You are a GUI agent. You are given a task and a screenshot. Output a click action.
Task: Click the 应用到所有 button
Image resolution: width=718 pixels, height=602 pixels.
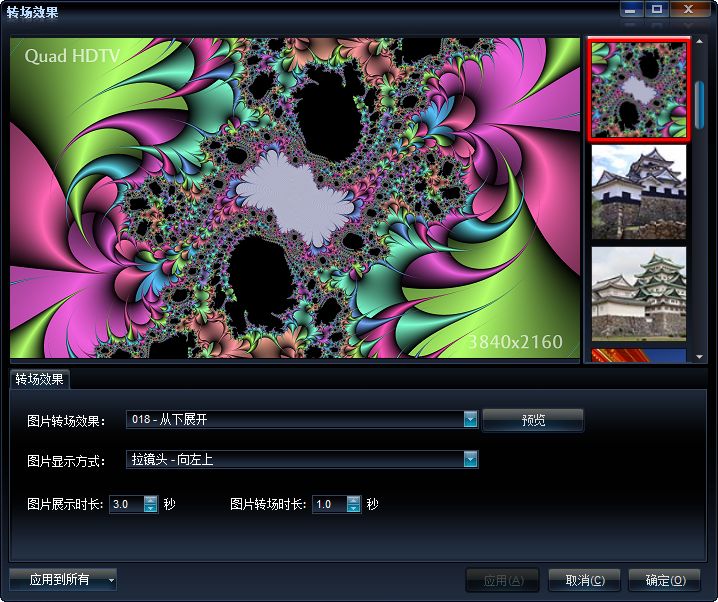(x=59, y=580)
